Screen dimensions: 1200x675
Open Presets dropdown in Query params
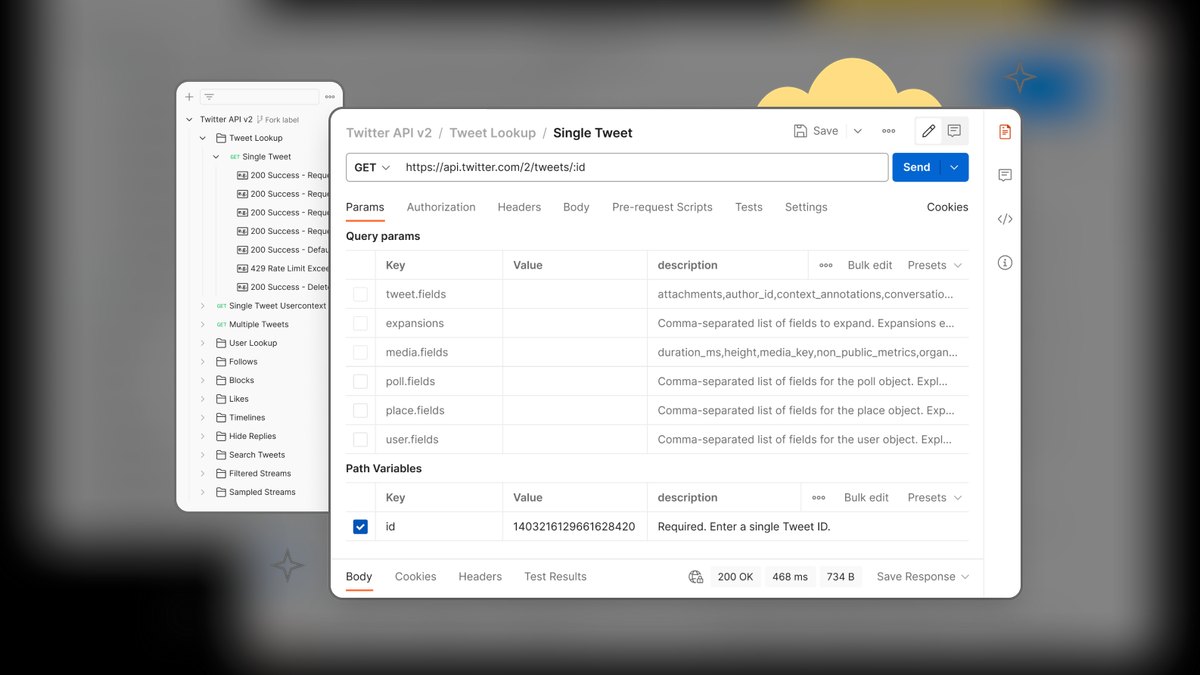click(935, 265)
